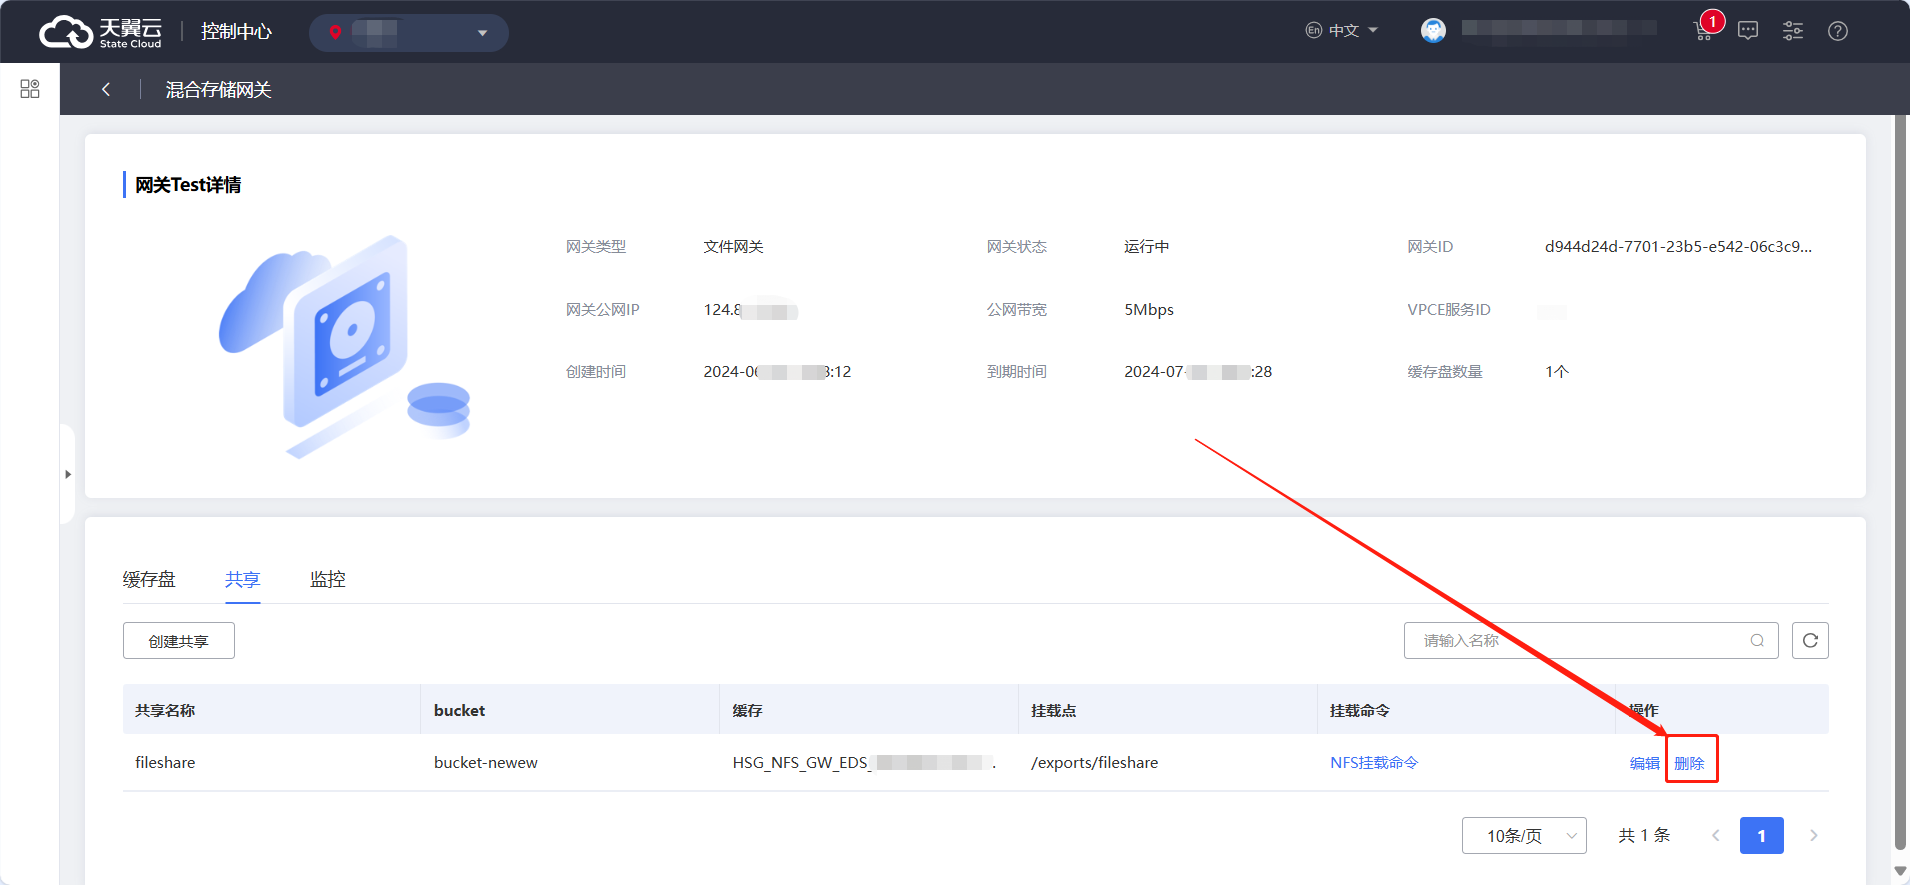Click the 混合存储网关 page title
Screen dimensions: 1910x885
[x=218, y=89]
